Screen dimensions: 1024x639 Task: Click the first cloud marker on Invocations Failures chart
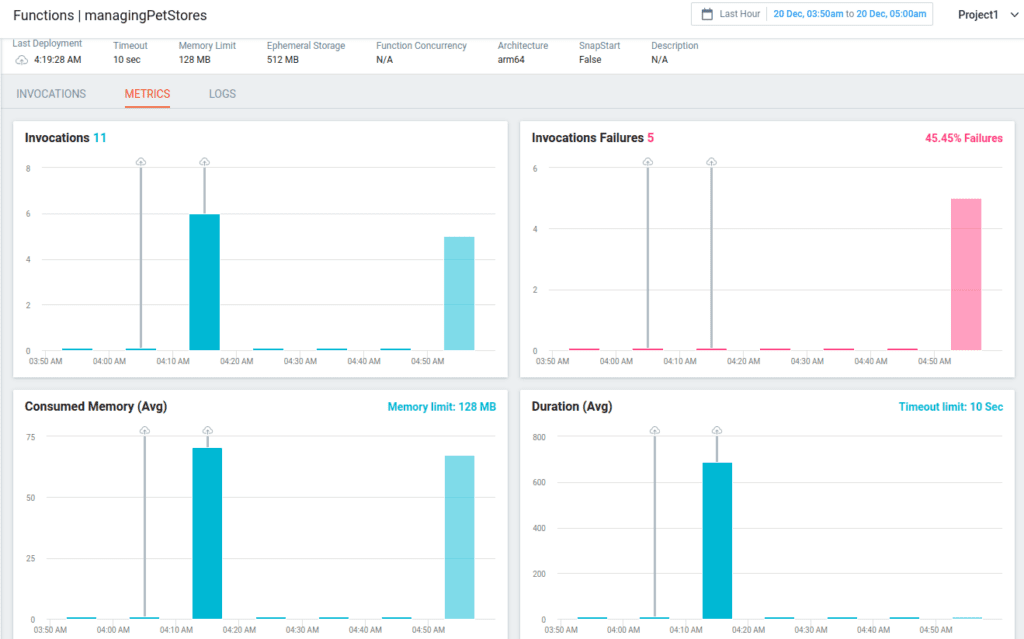pos(647,160)
